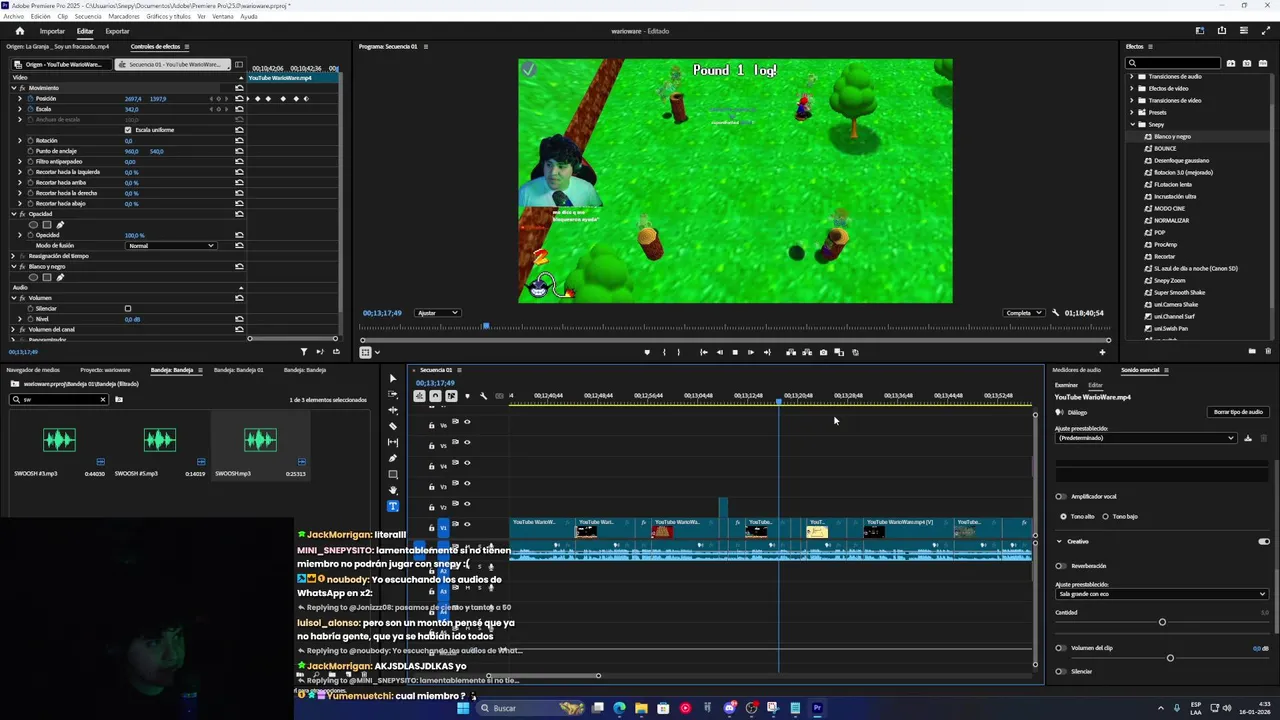Adjust Volumen del clip slider handle
1280x720 pixels.
[x=1170, y=658]
